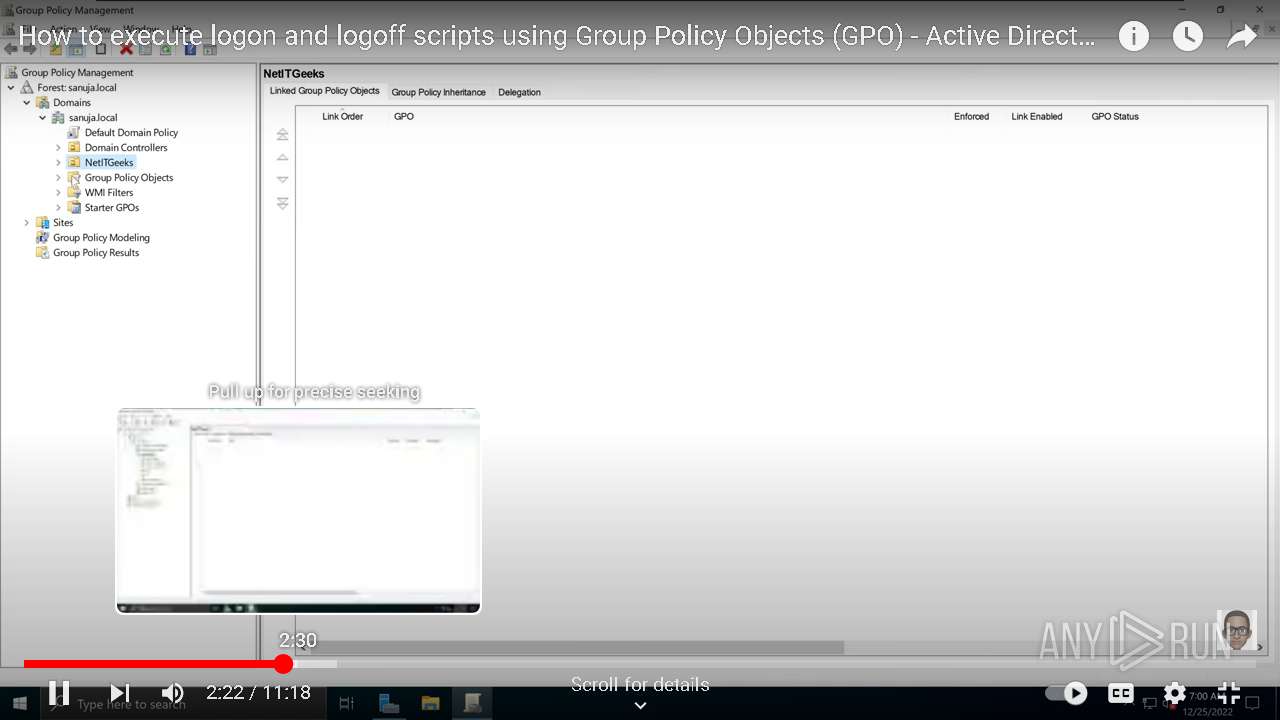The width and height of the screenshot is (1280, 720).
Task: Expand Domain Controllers node
Action: 58,147
